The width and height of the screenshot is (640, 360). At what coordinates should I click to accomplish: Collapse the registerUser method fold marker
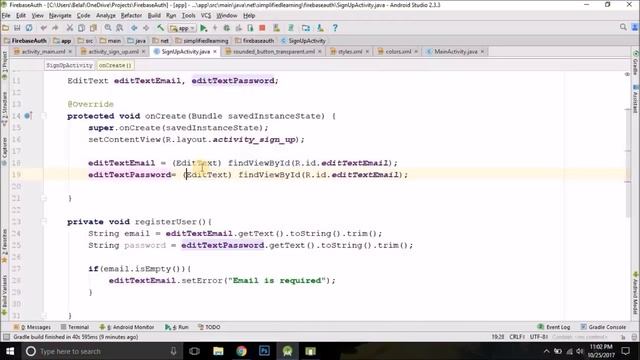coord(44,222)
